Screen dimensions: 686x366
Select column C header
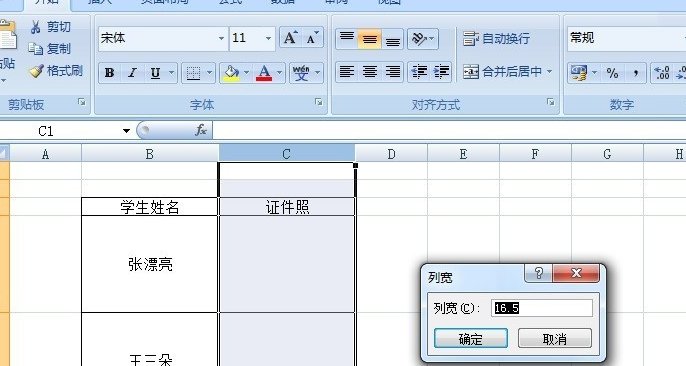click(x=287, y=154)
